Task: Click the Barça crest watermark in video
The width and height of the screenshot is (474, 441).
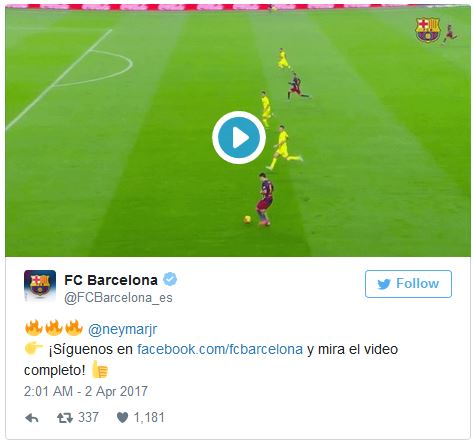Action: tap(428, 30)
